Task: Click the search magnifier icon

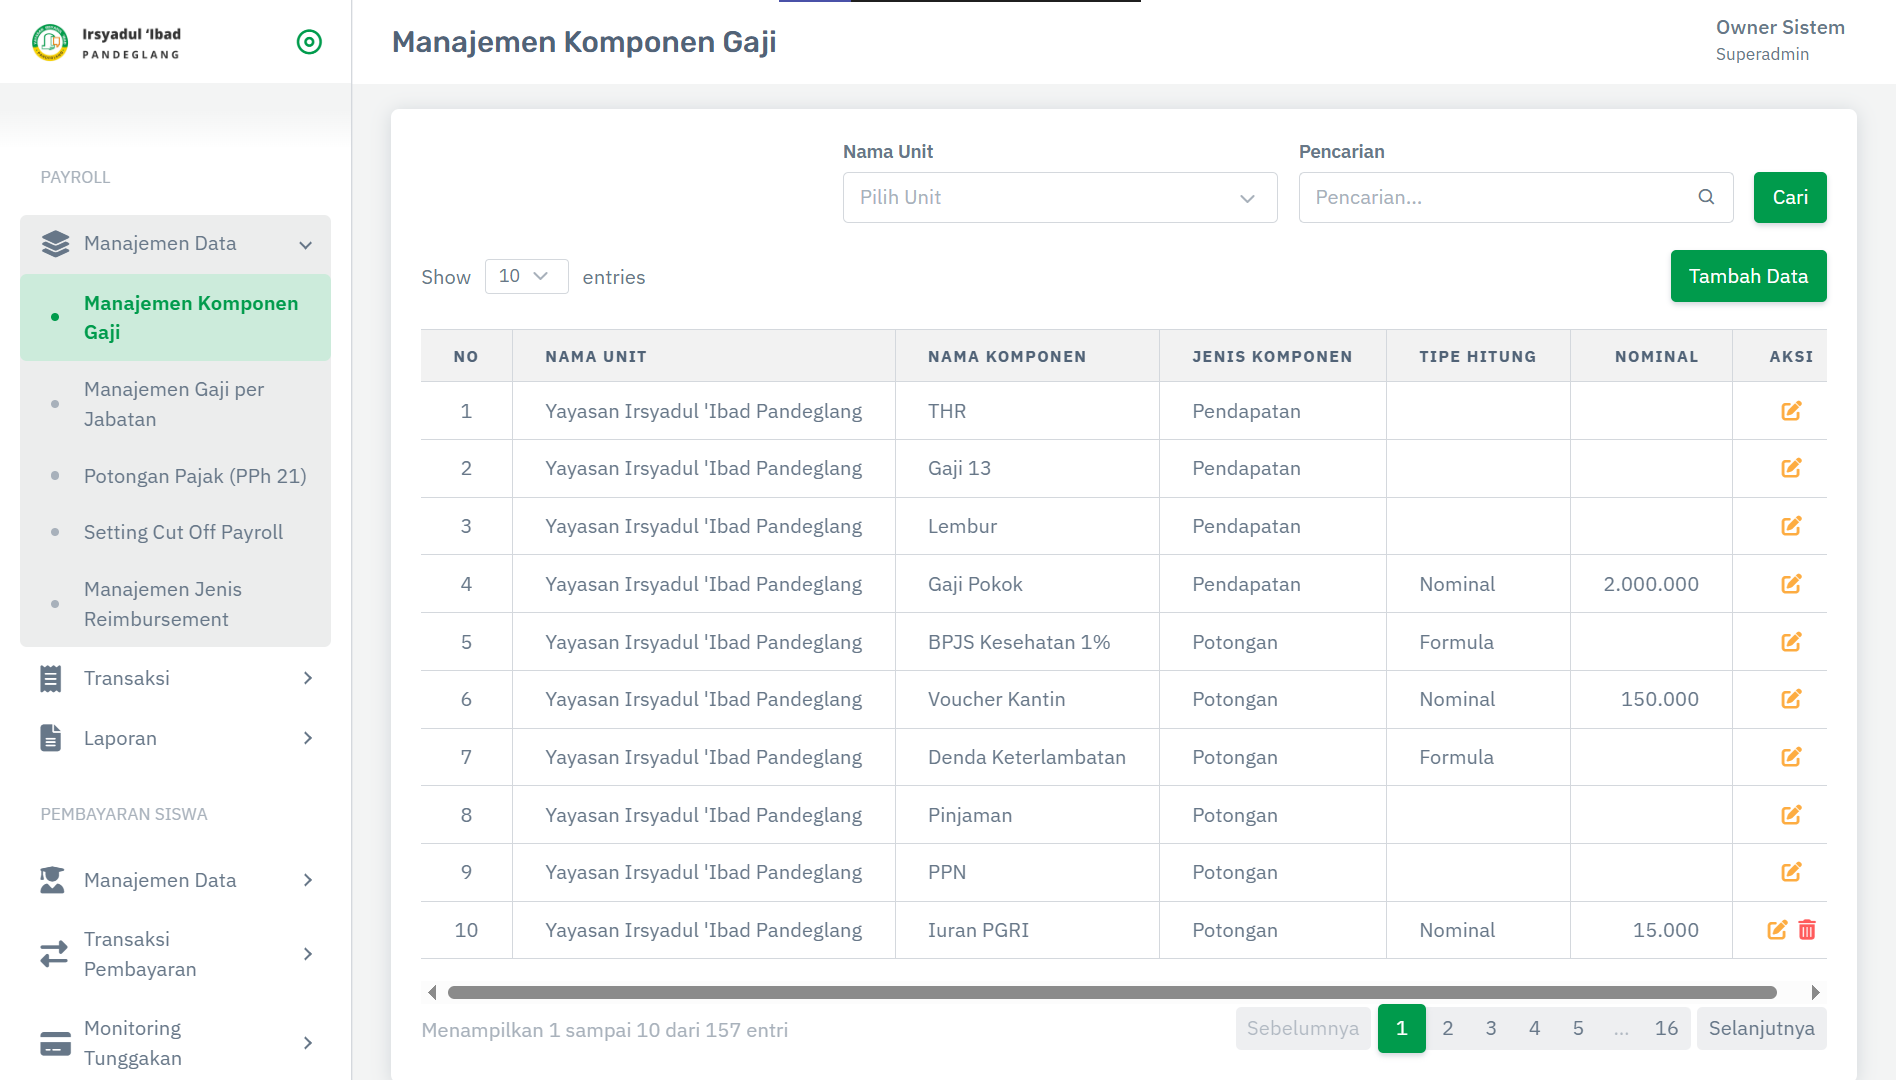Action: 1706,197
